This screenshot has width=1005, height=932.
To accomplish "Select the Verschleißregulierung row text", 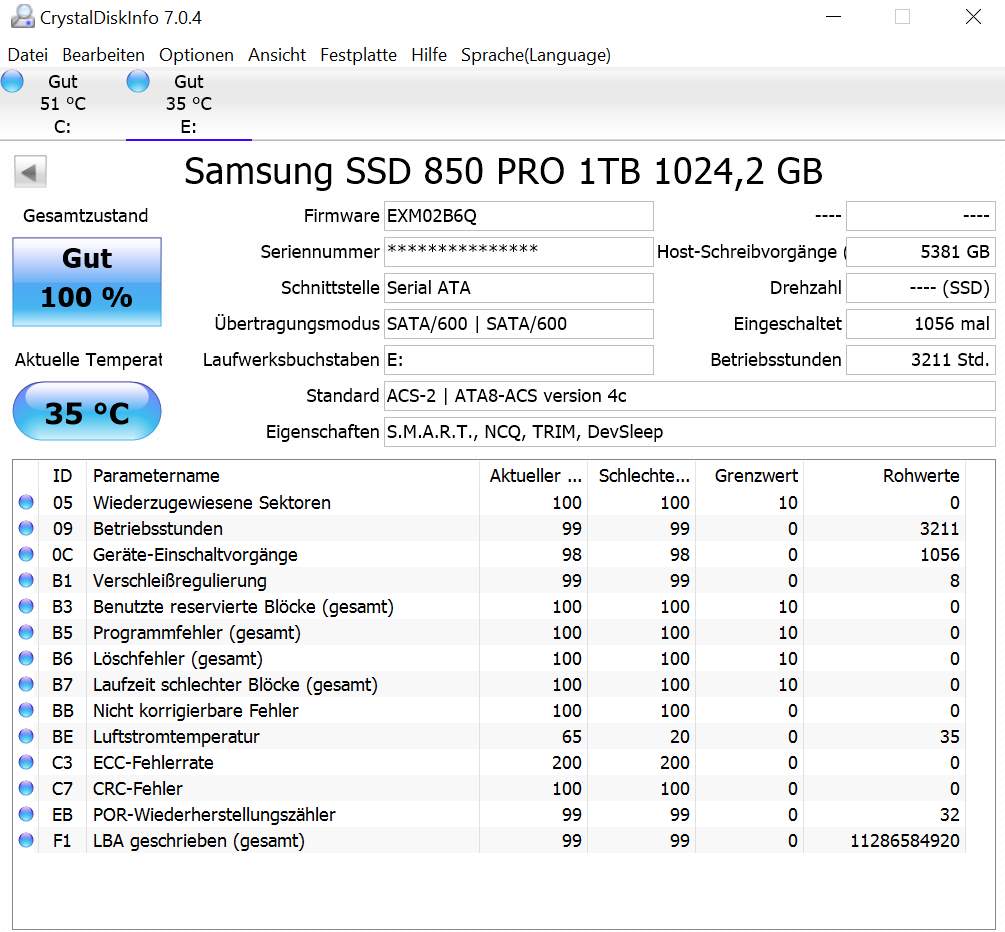I will point(179,581).
